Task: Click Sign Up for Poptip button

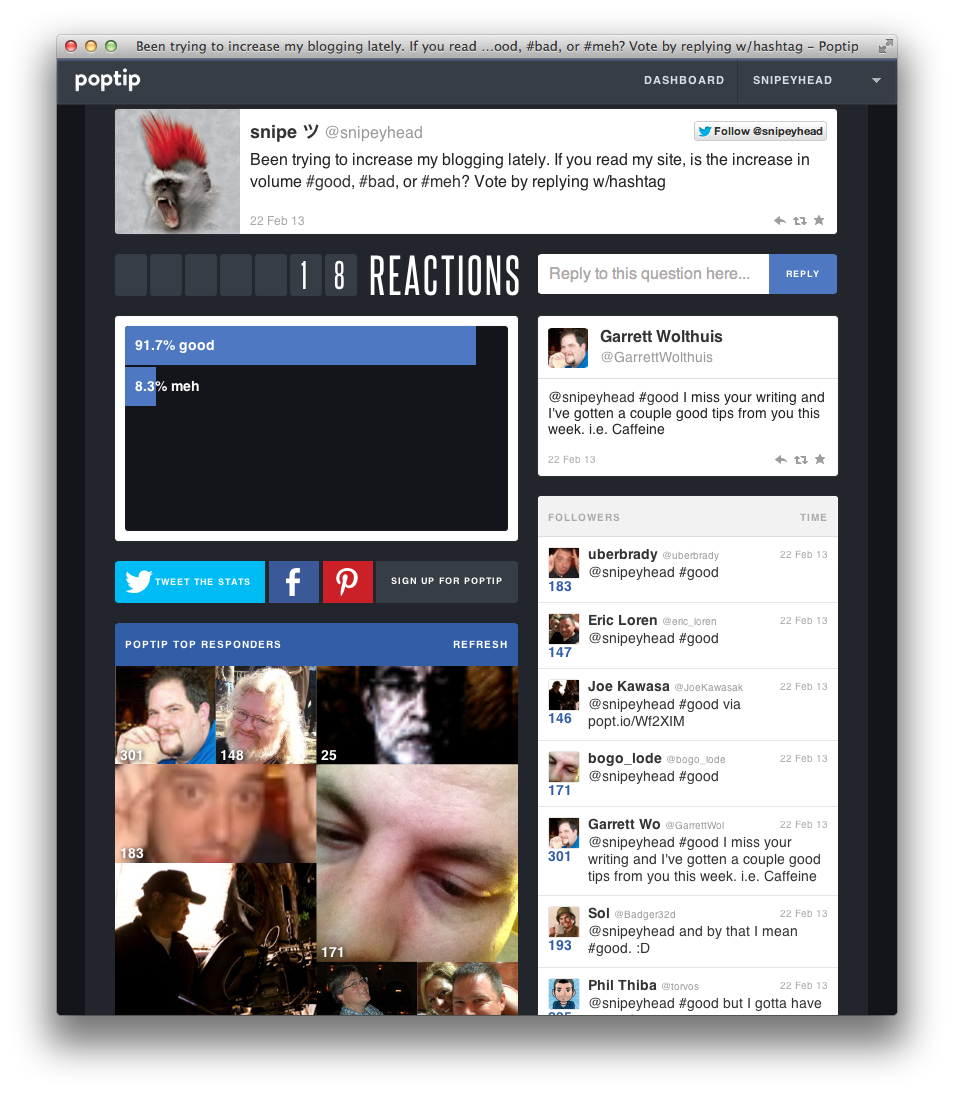Action: 447,581
